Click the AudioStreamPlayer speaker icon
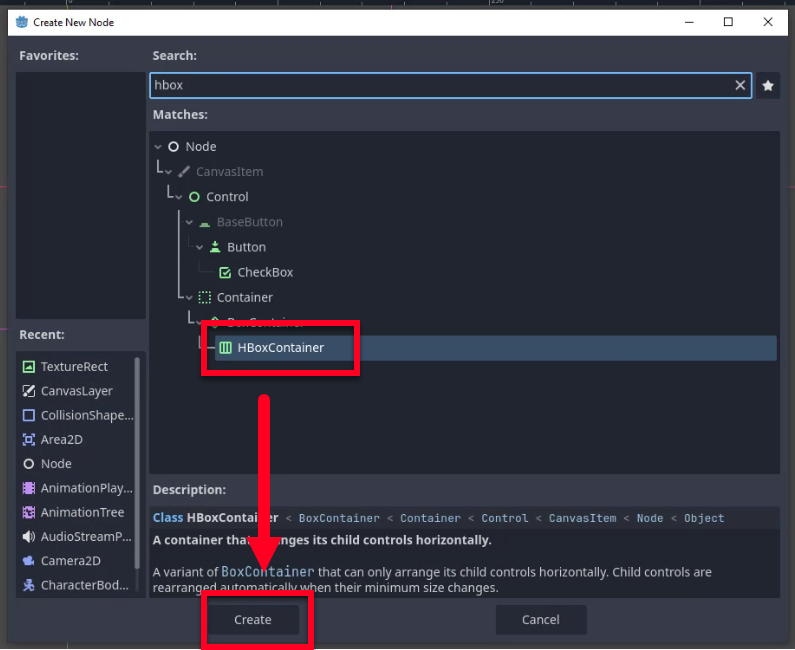795x650 pixels. click(29, 536)
